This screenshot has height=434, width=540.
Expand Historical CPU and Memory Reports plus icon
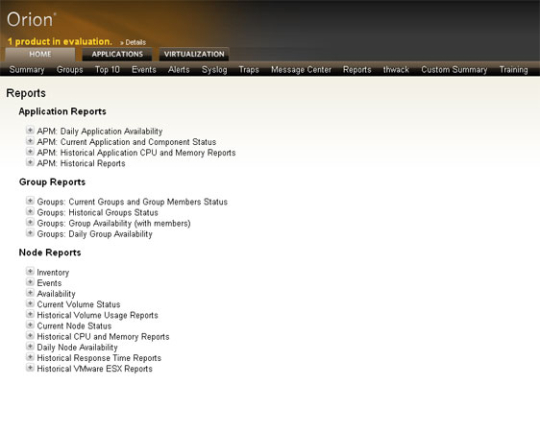(x=30, y=335)
